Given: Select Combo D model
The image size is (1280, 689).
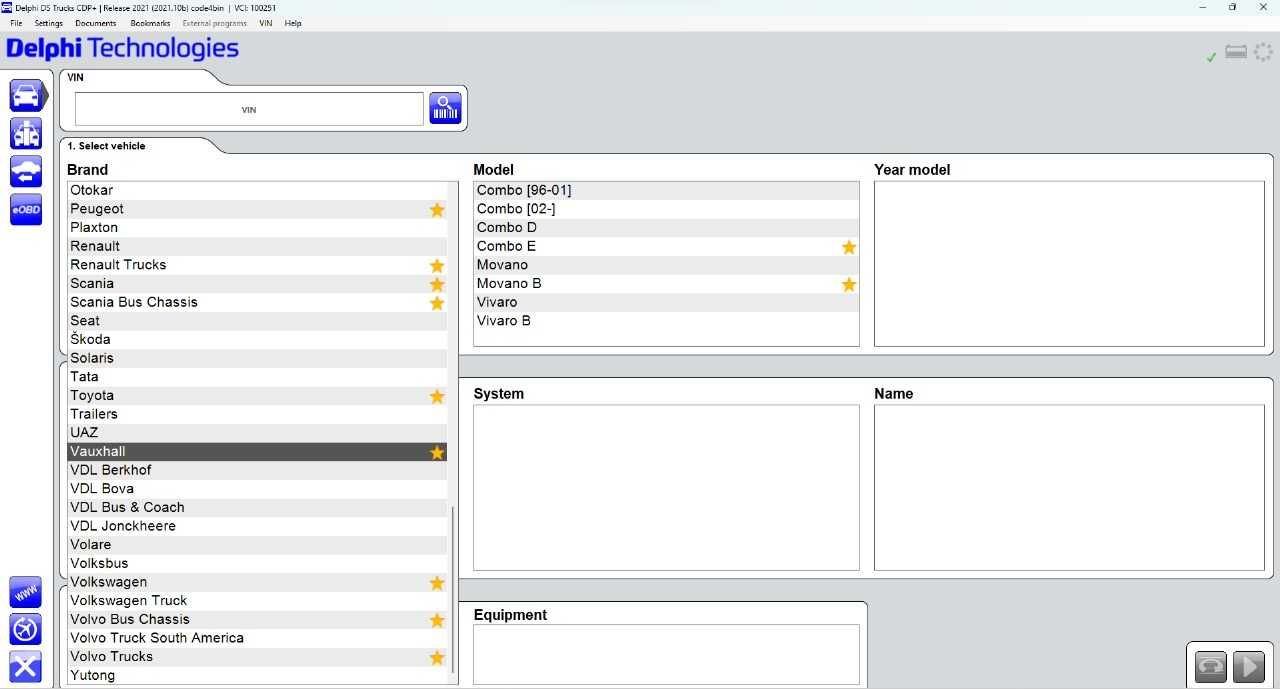Looking at the screenshot, I should coord(666,227).
